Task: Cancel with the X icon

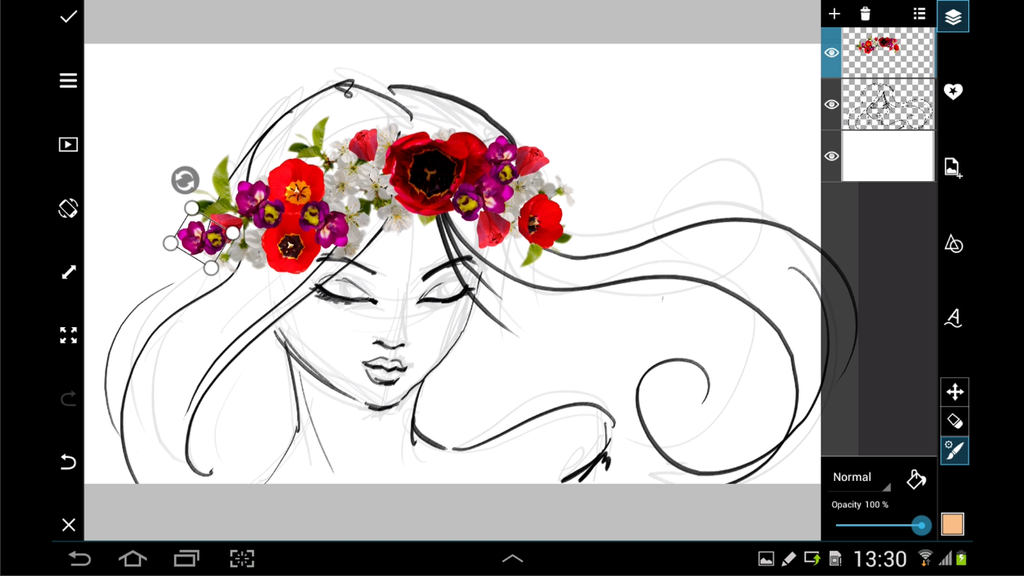Action: coord(69,524)
